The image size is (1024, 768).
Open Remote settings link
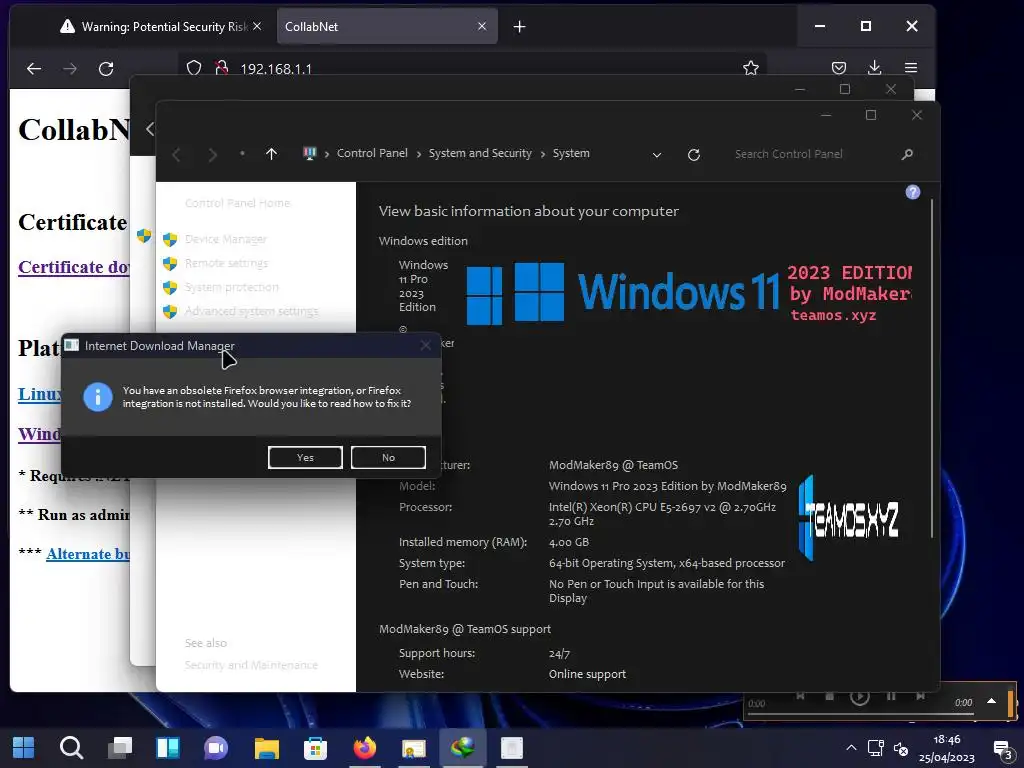(x=227, y=263)
